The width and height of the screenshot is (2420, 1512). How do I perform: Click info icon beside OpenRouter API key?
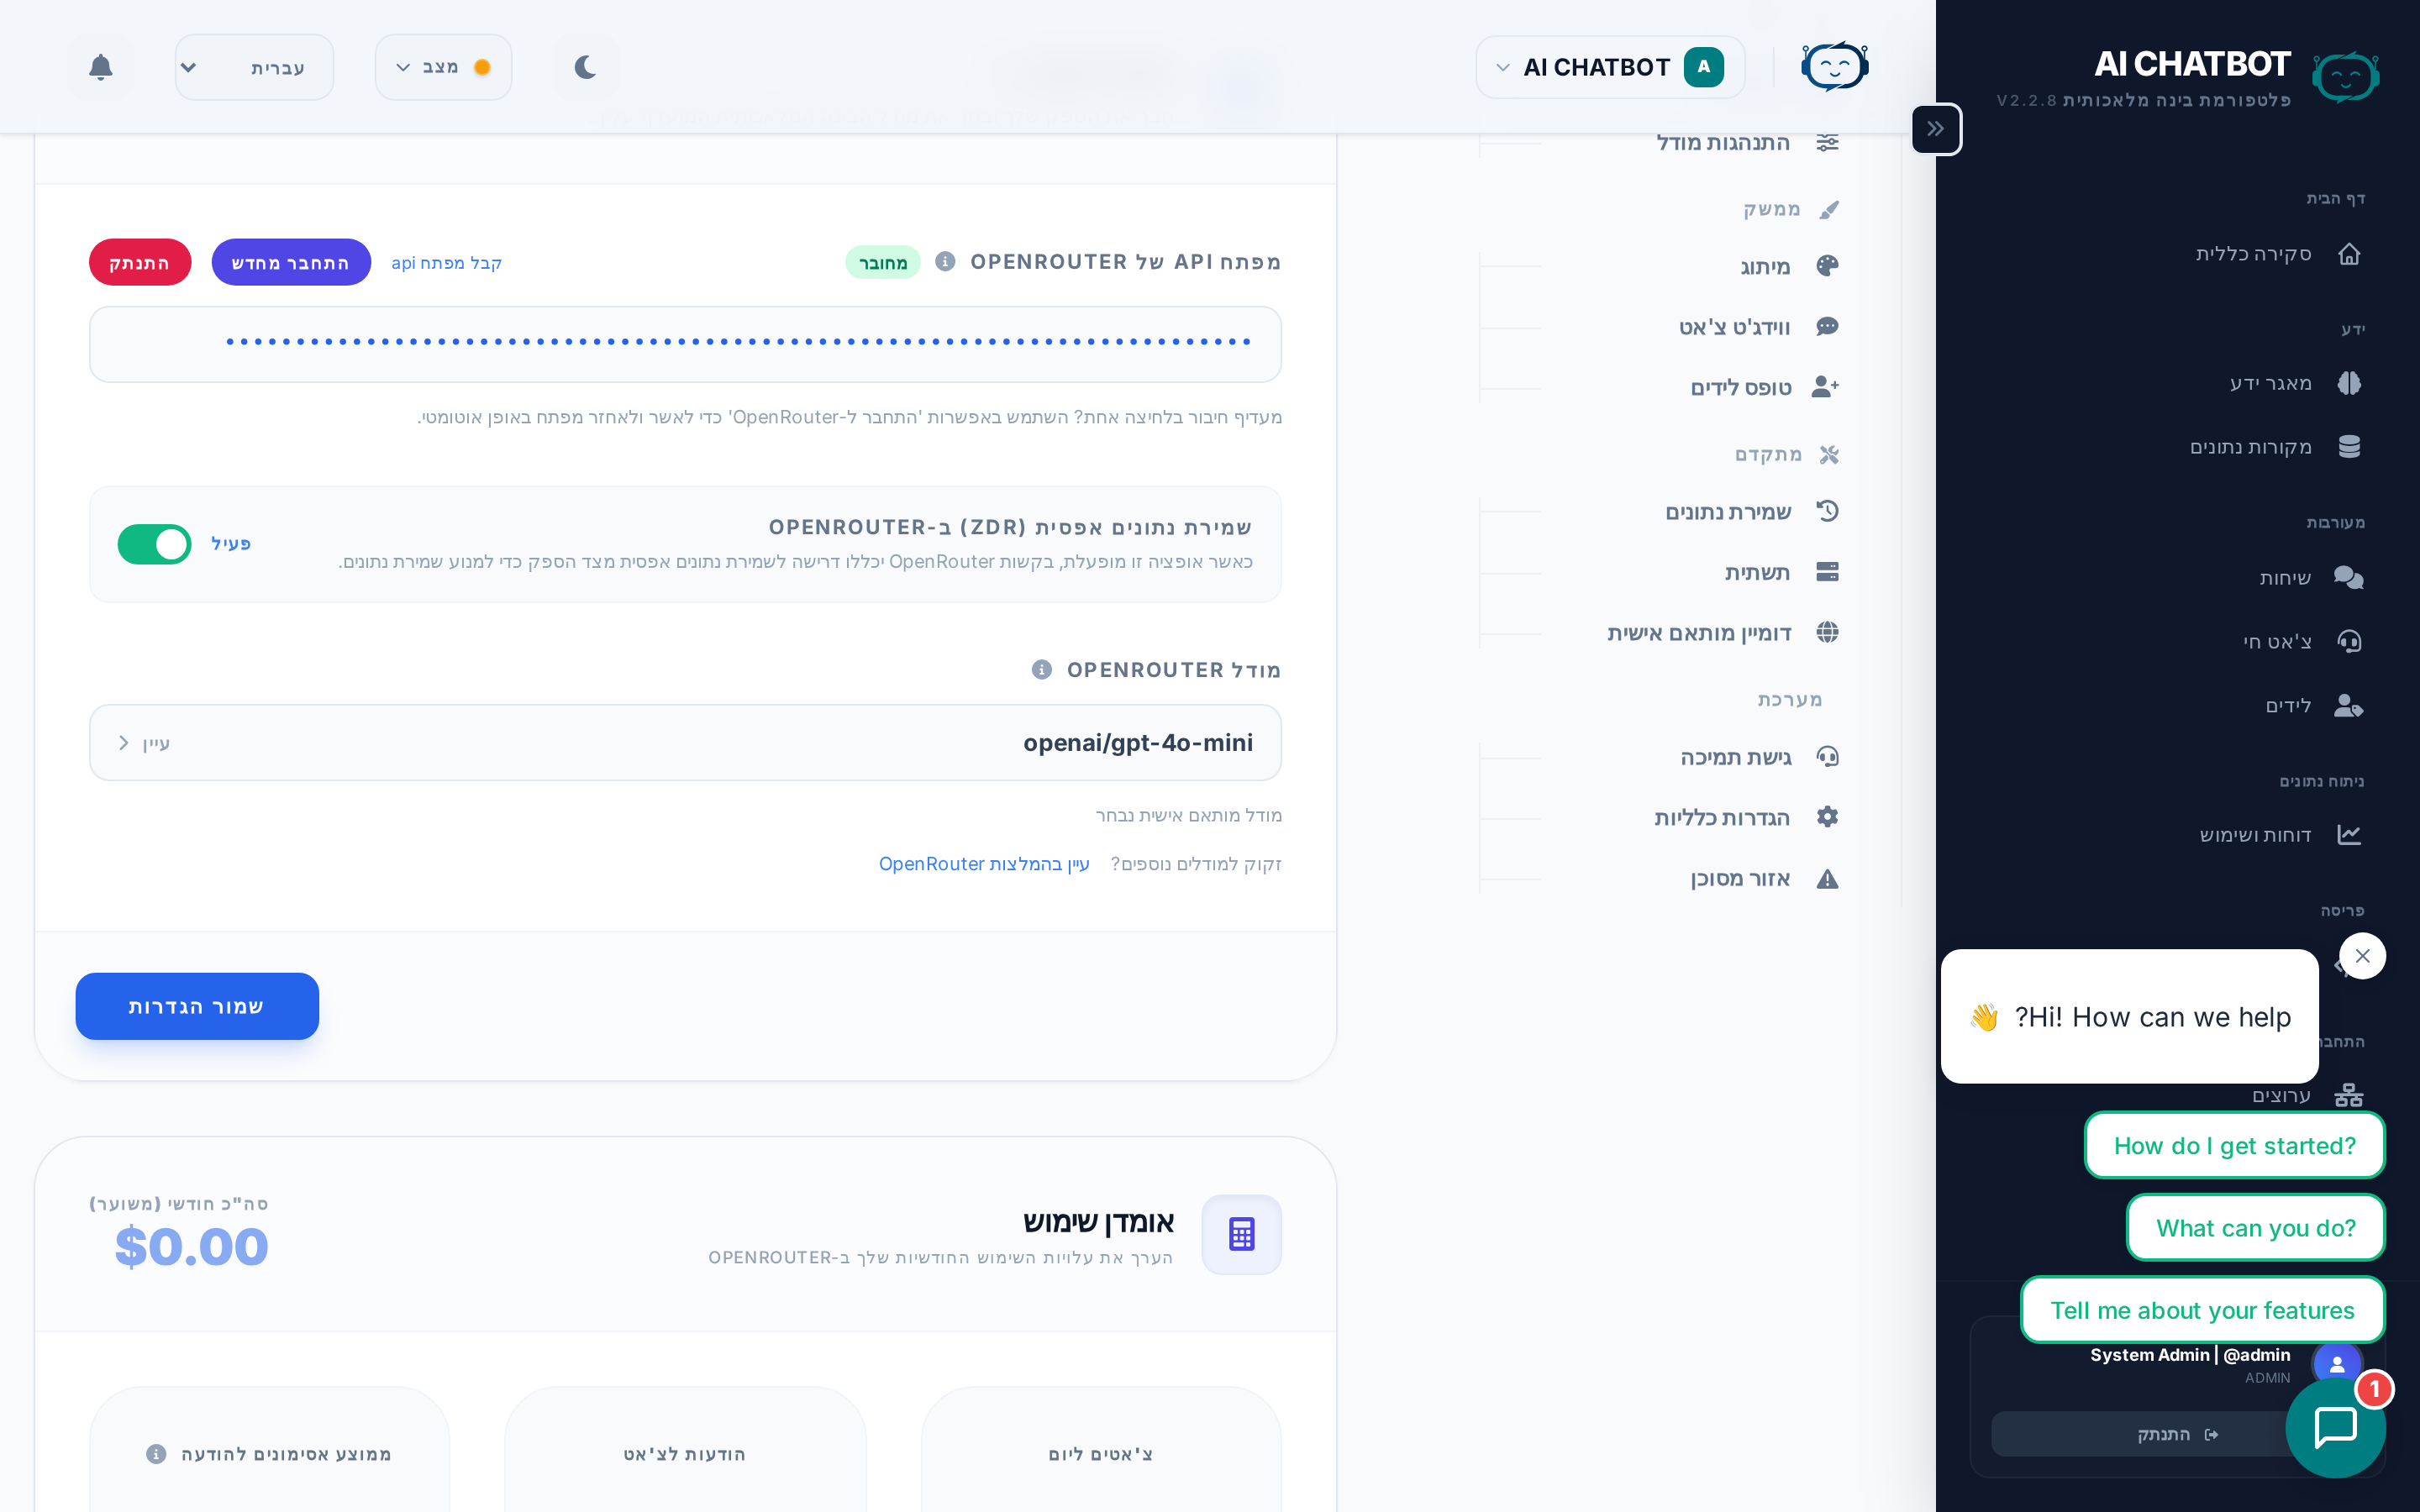[945, 262]
